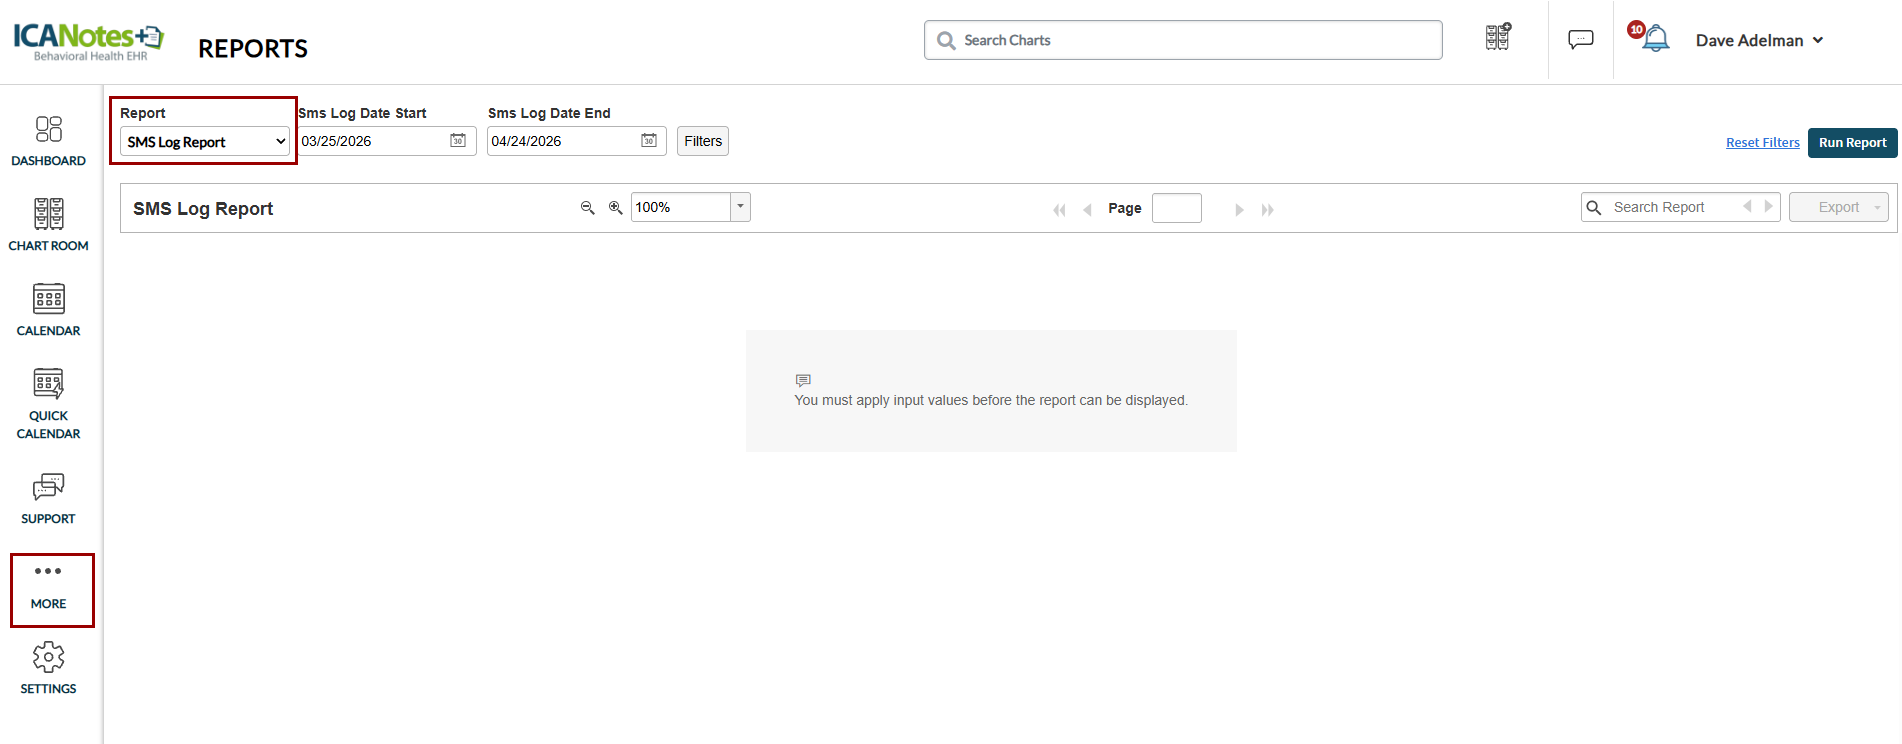Click the chart cabinet icon in header
1902x744 pixels.
click(1497, 38)
